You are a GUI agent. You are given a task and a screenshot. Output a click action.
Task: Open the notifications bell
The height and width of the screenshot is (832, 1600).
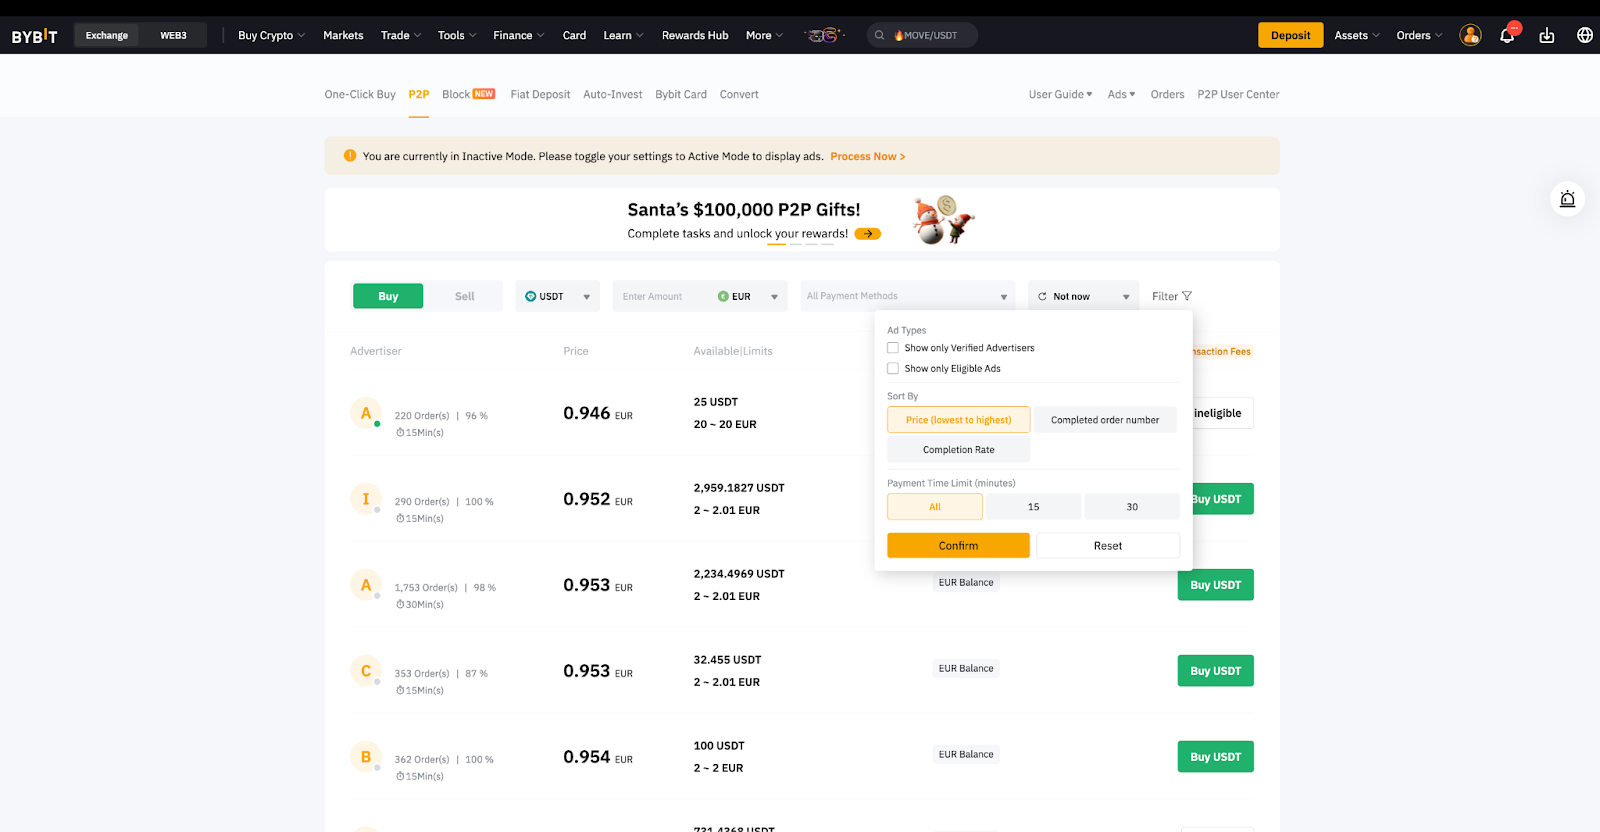[1507, 35]
